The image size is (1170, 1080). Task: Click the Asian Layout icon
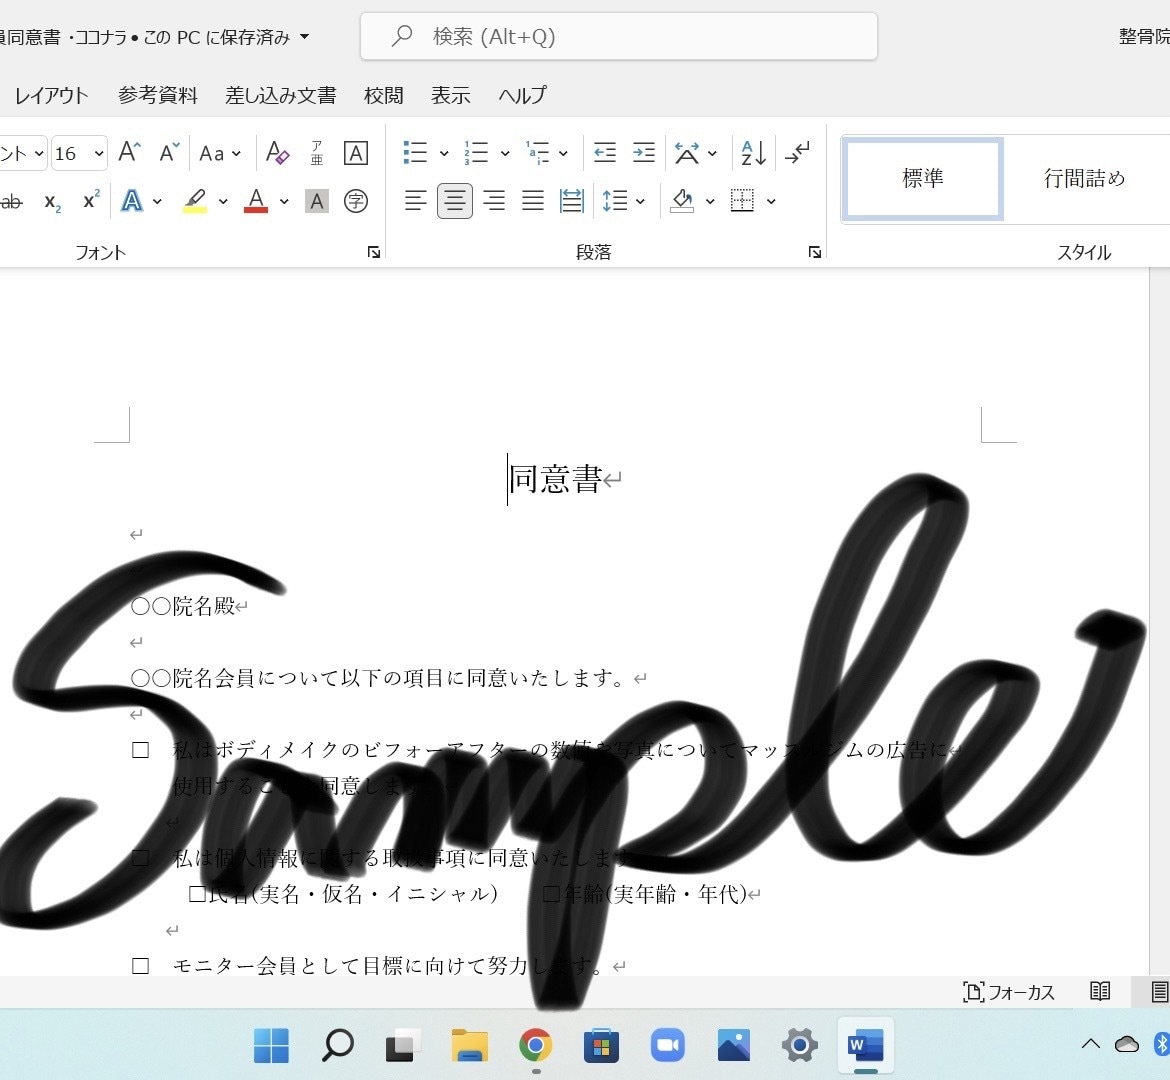coord(686,153)
